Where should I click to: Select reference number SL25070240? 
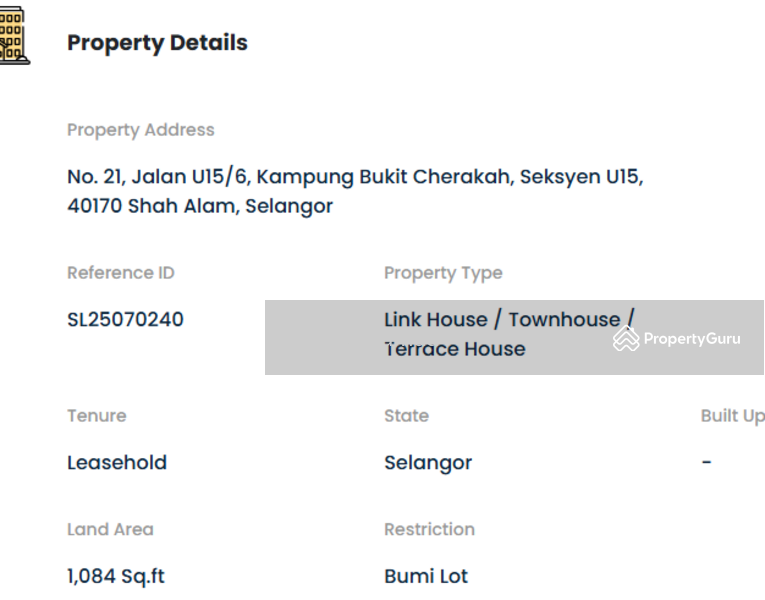point(125,320)
